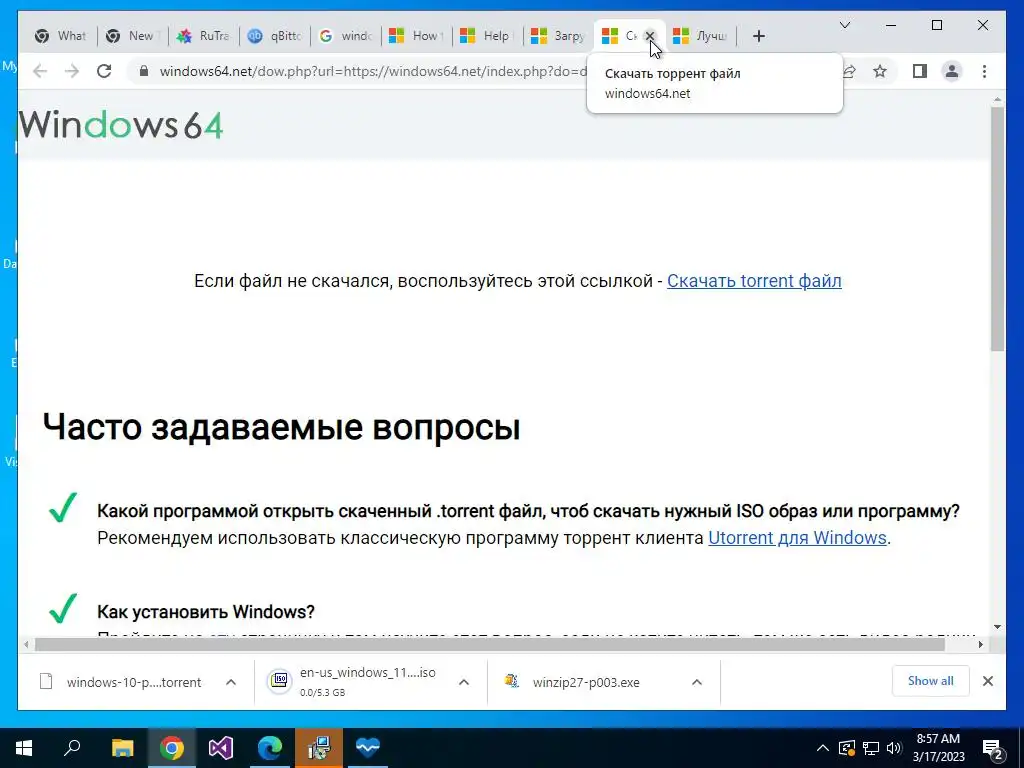Click 'Show all' downloads button
This screenshot has width=1024, height=768.
931,681
